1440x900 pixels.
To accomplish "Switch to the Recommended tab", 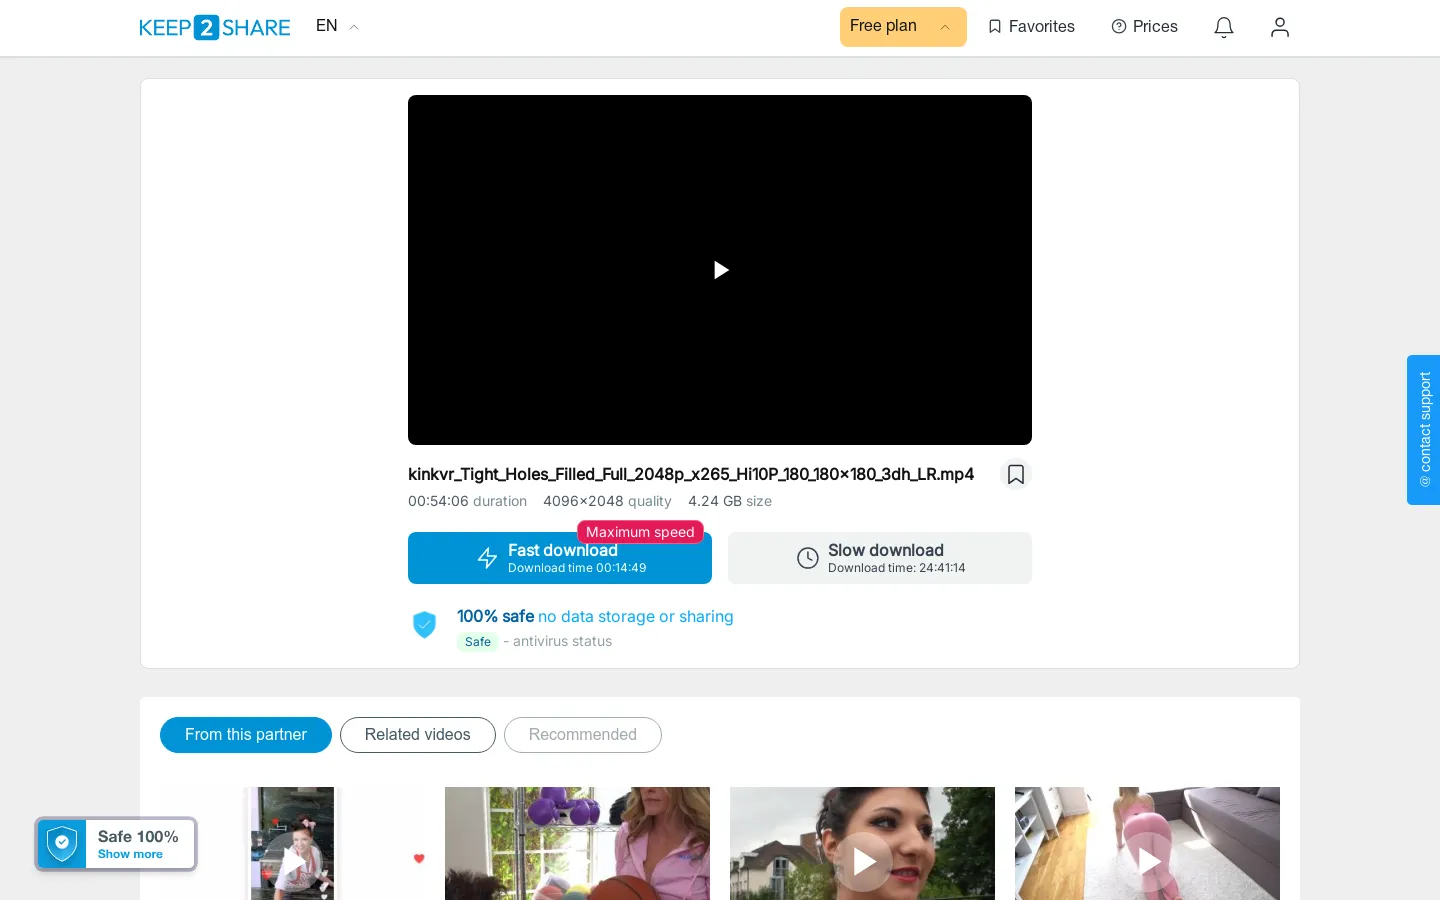I will (x=583, y=735).
